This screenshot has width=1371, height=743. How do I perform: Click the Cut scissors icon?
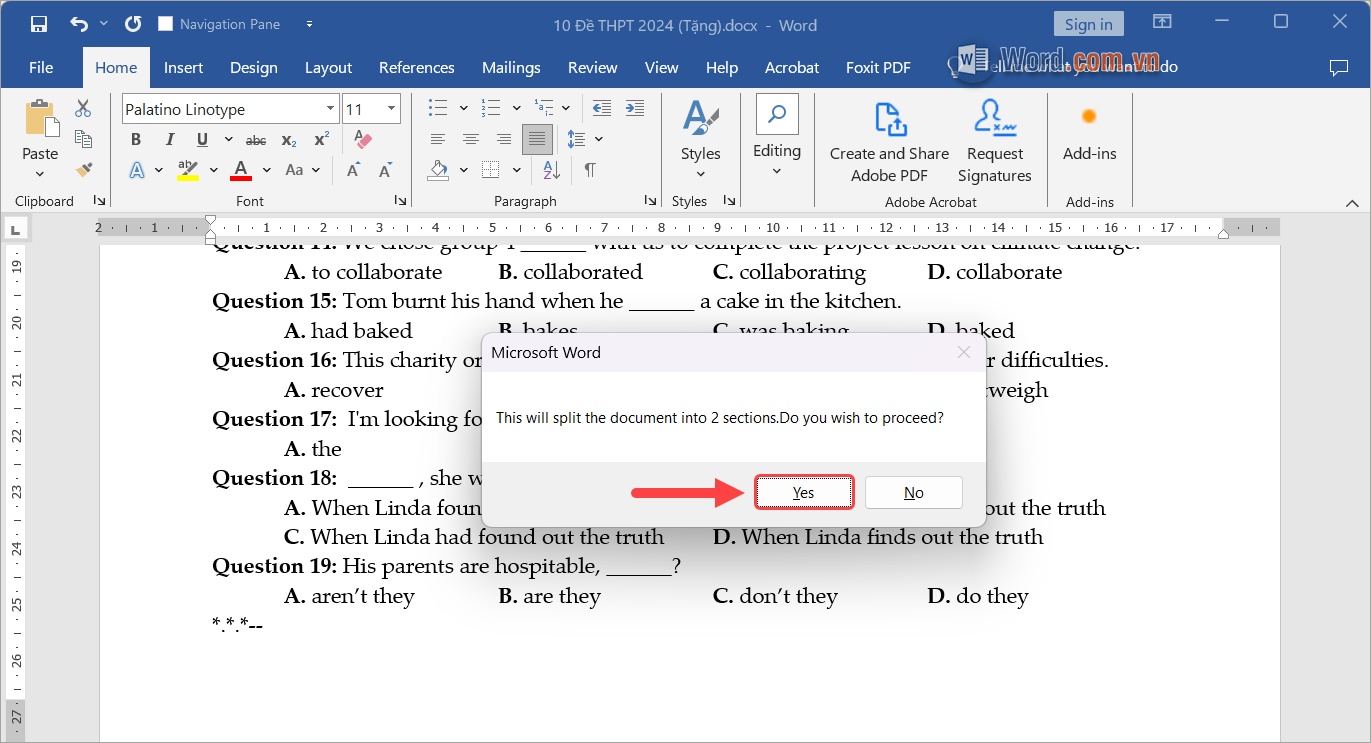[83, 108]
